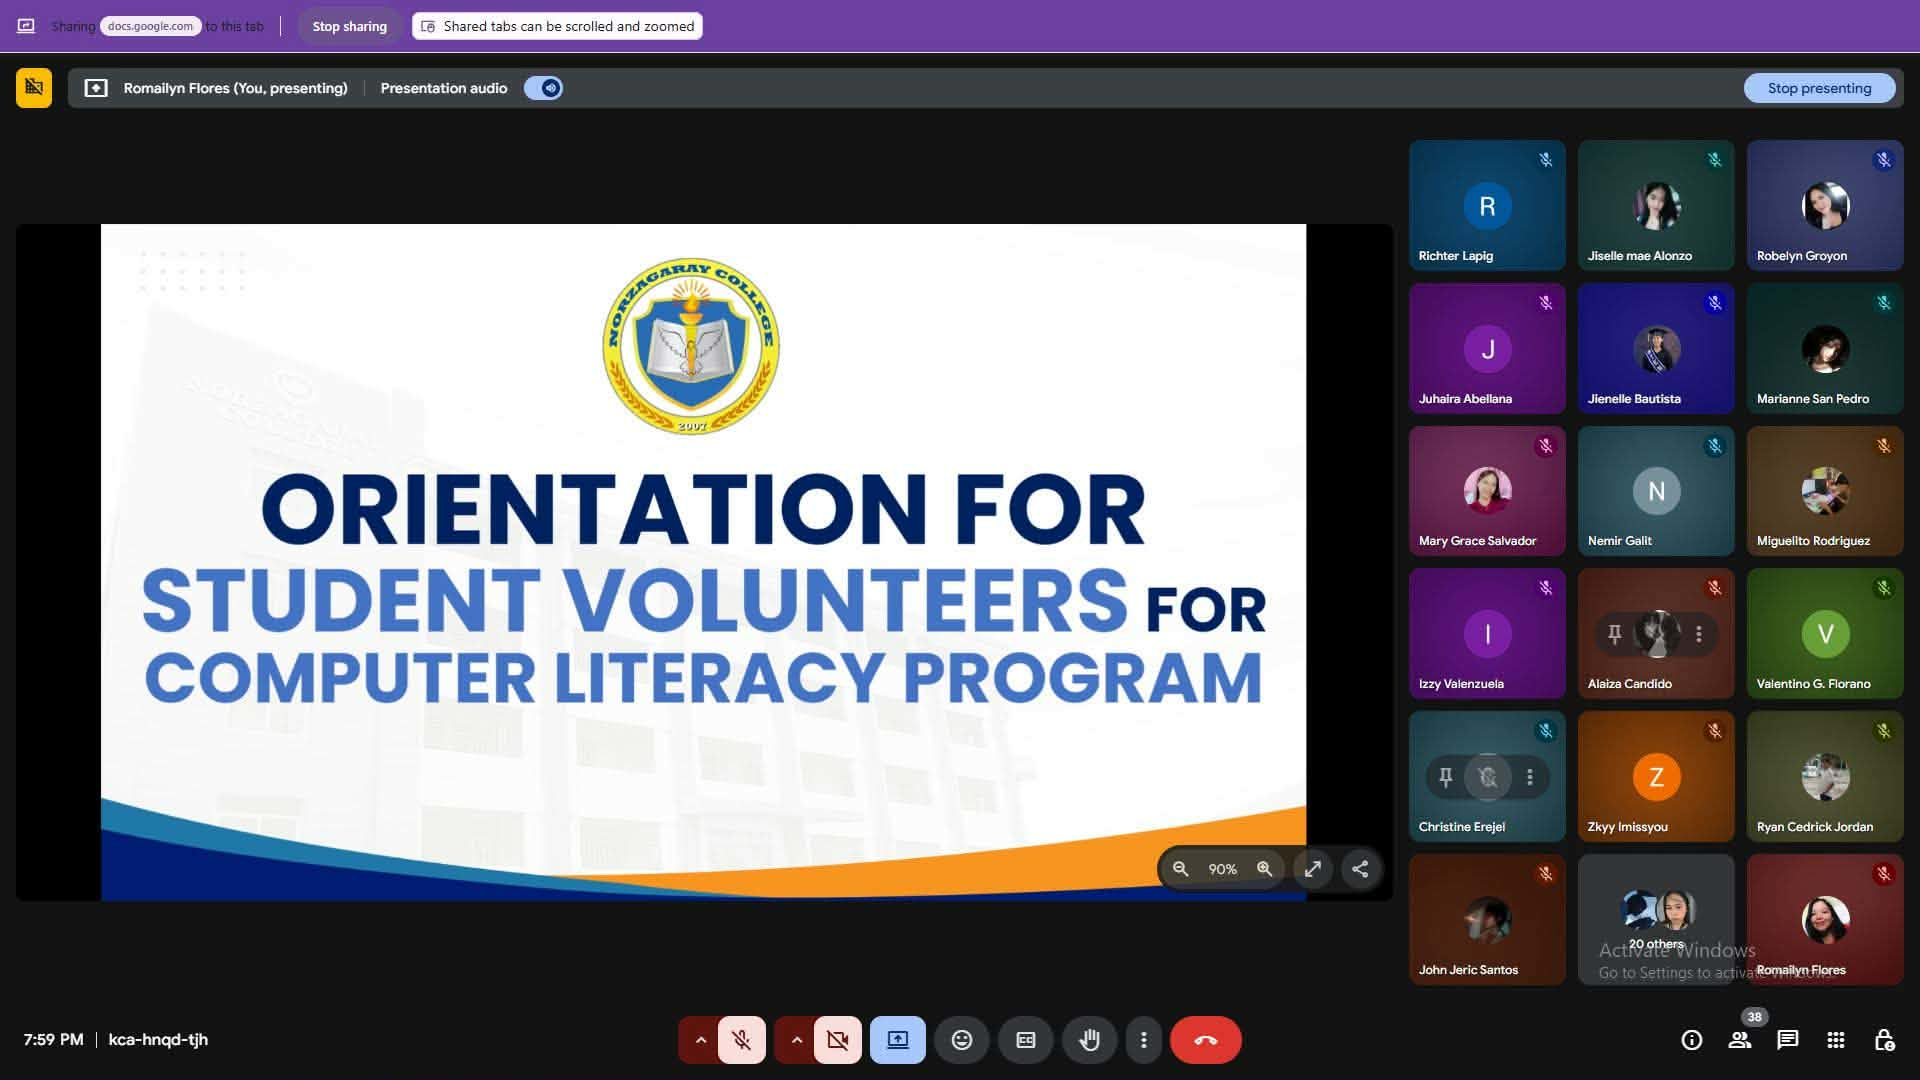
Task: Open the activities grid icon
Action: point(1835,1040)
